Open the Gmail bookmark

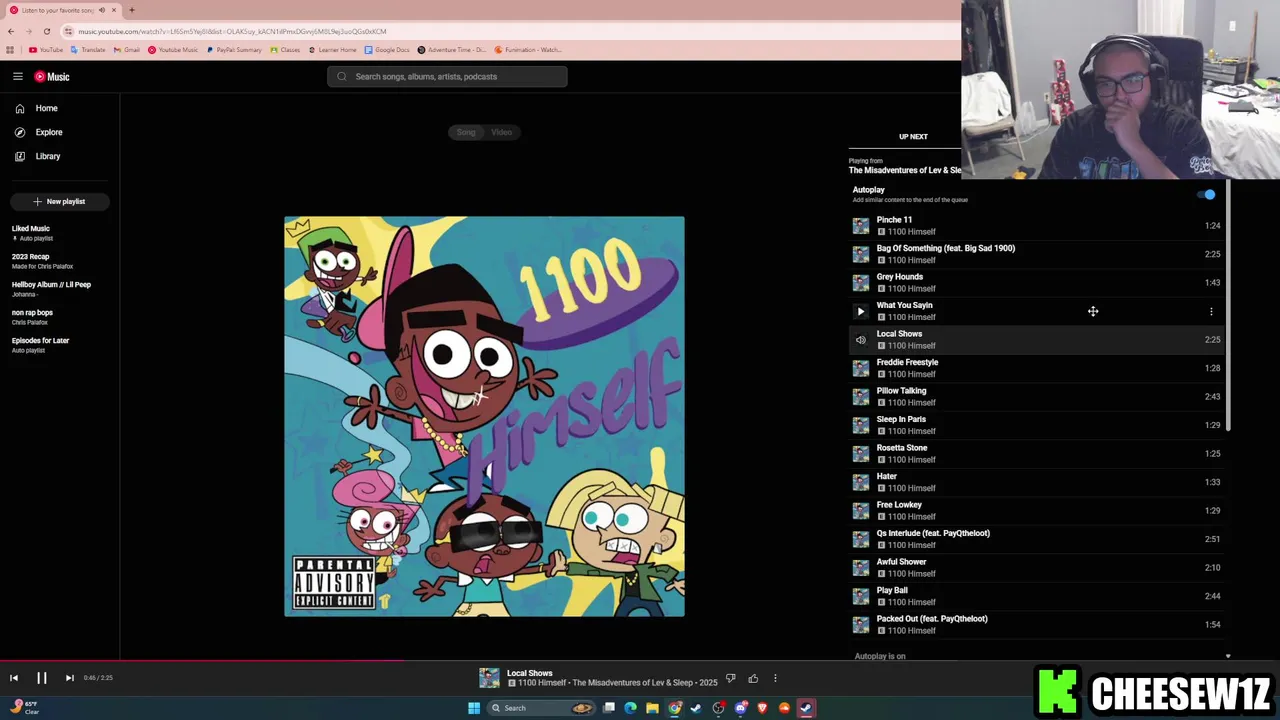coord(128,50)
